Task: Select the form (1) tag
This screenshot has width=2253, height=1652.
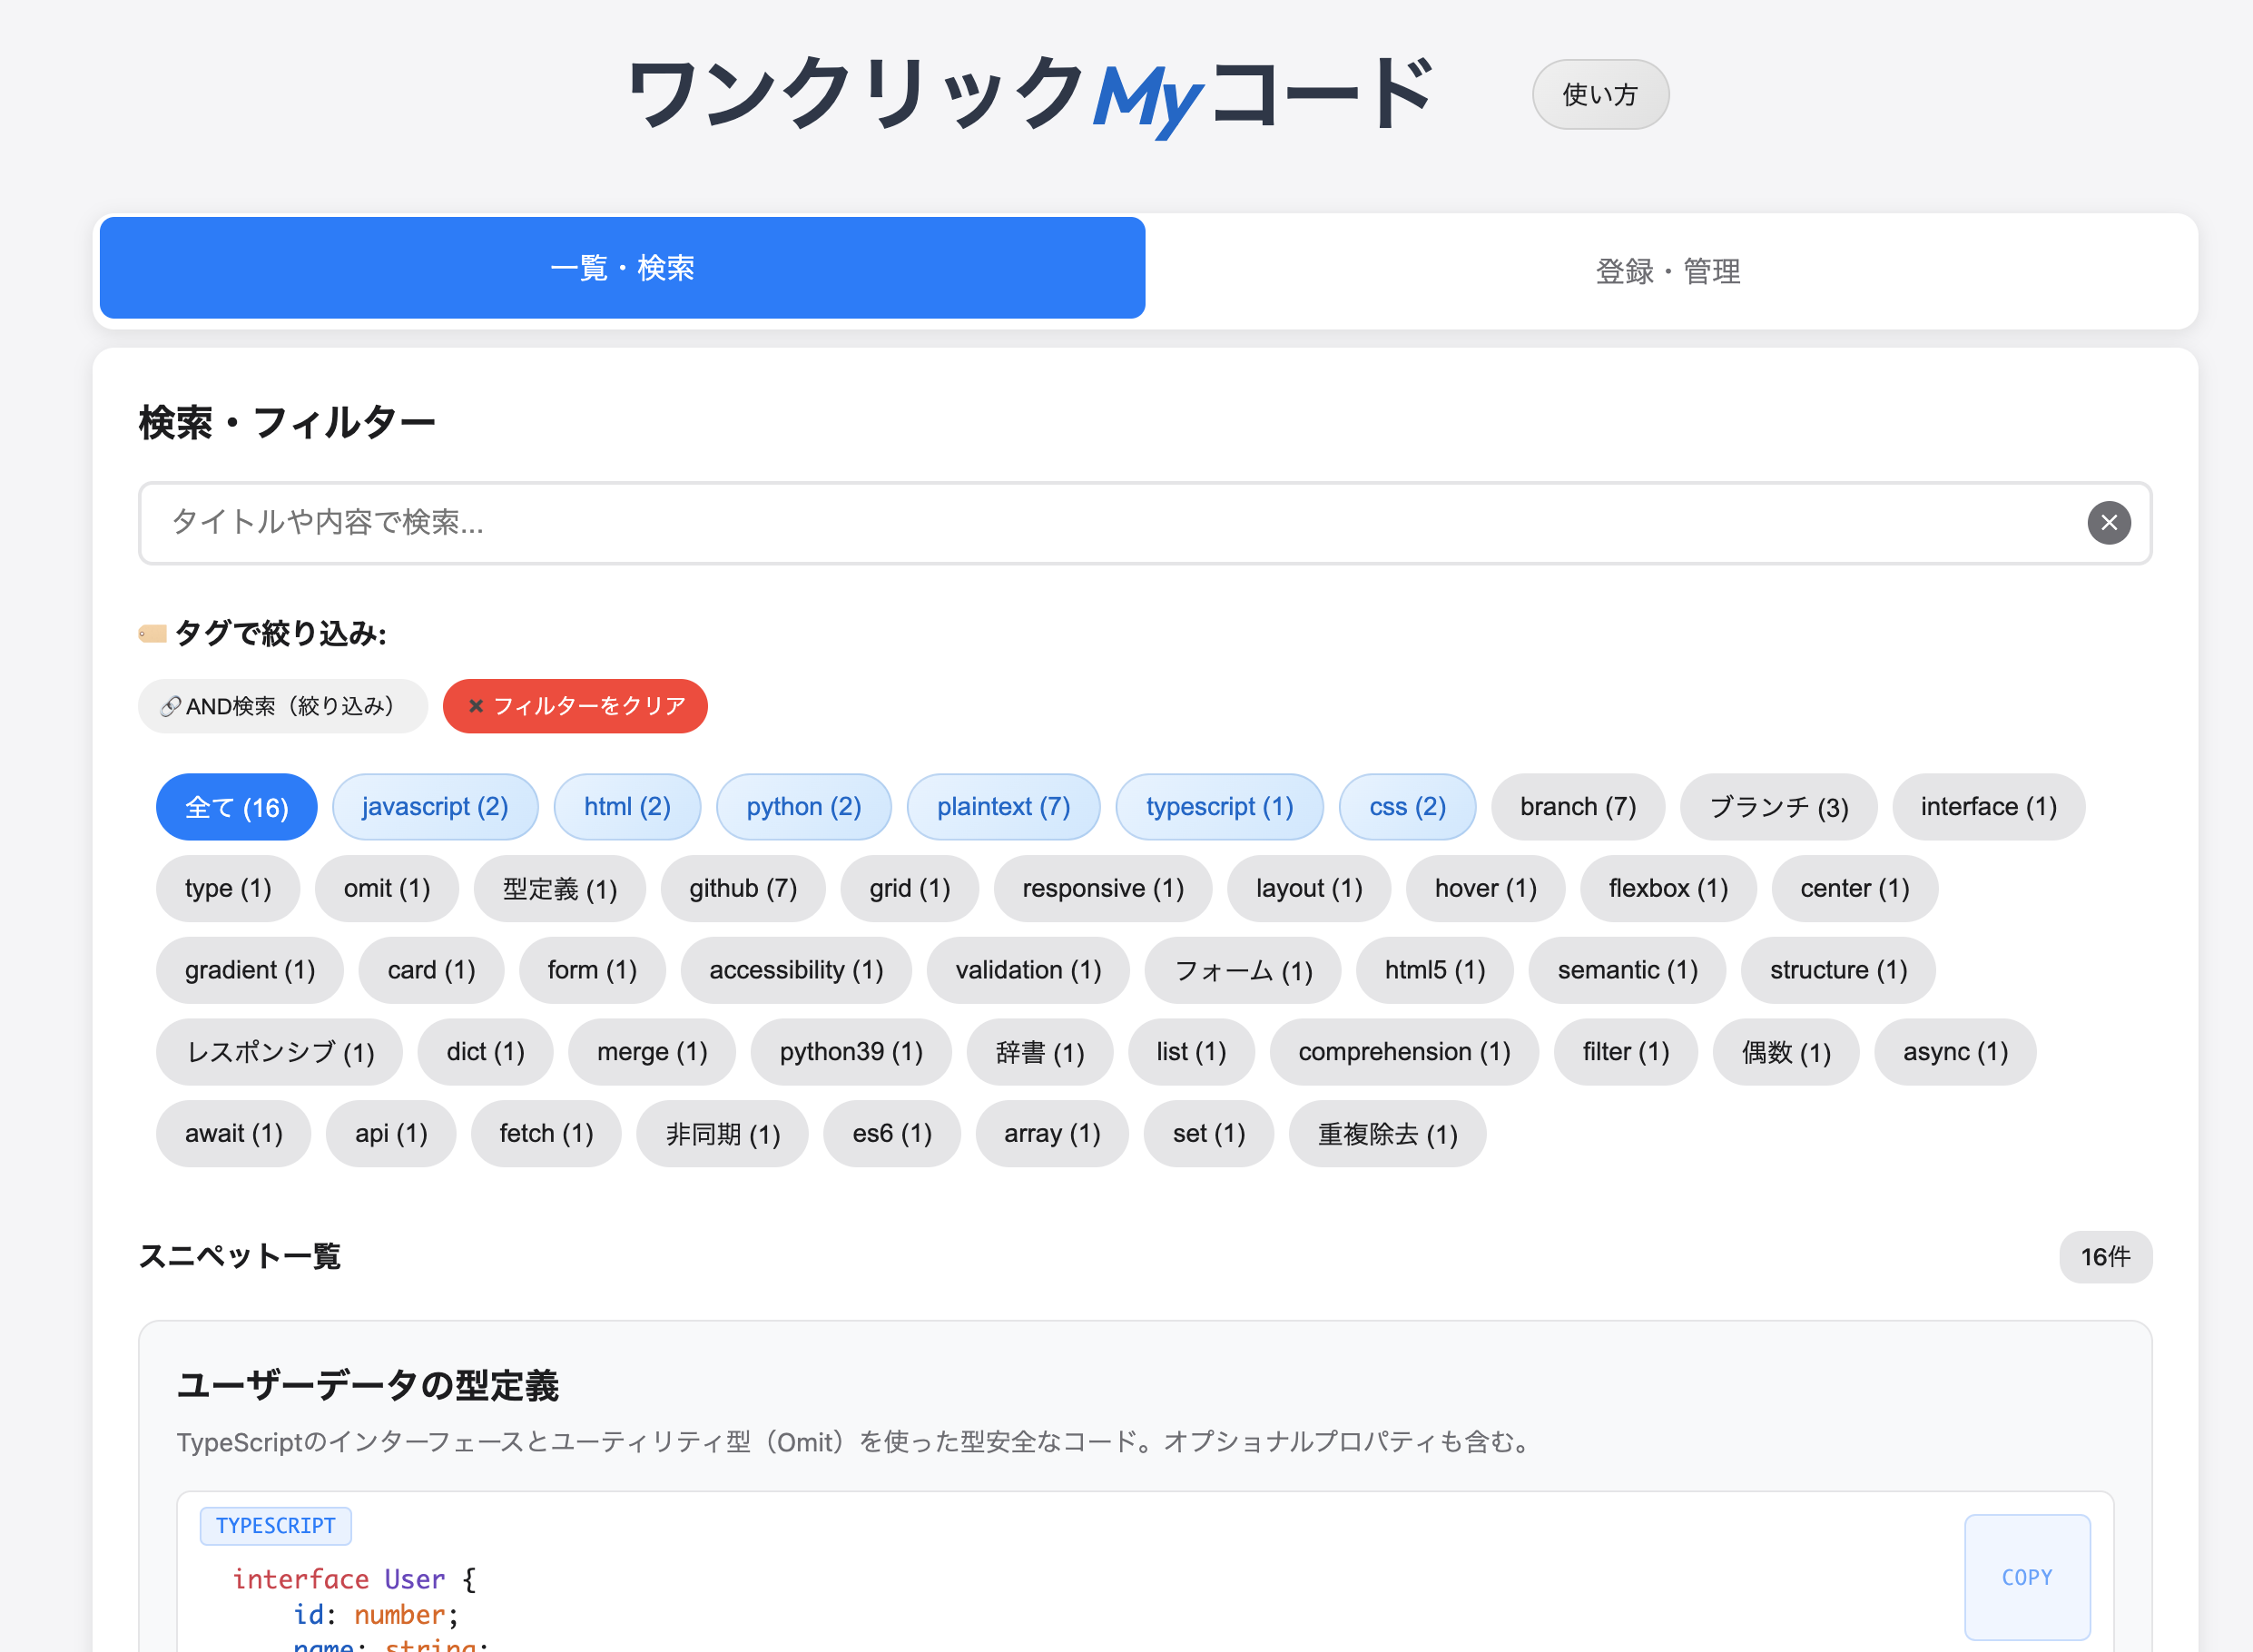Action: click(x=592, y=971)
